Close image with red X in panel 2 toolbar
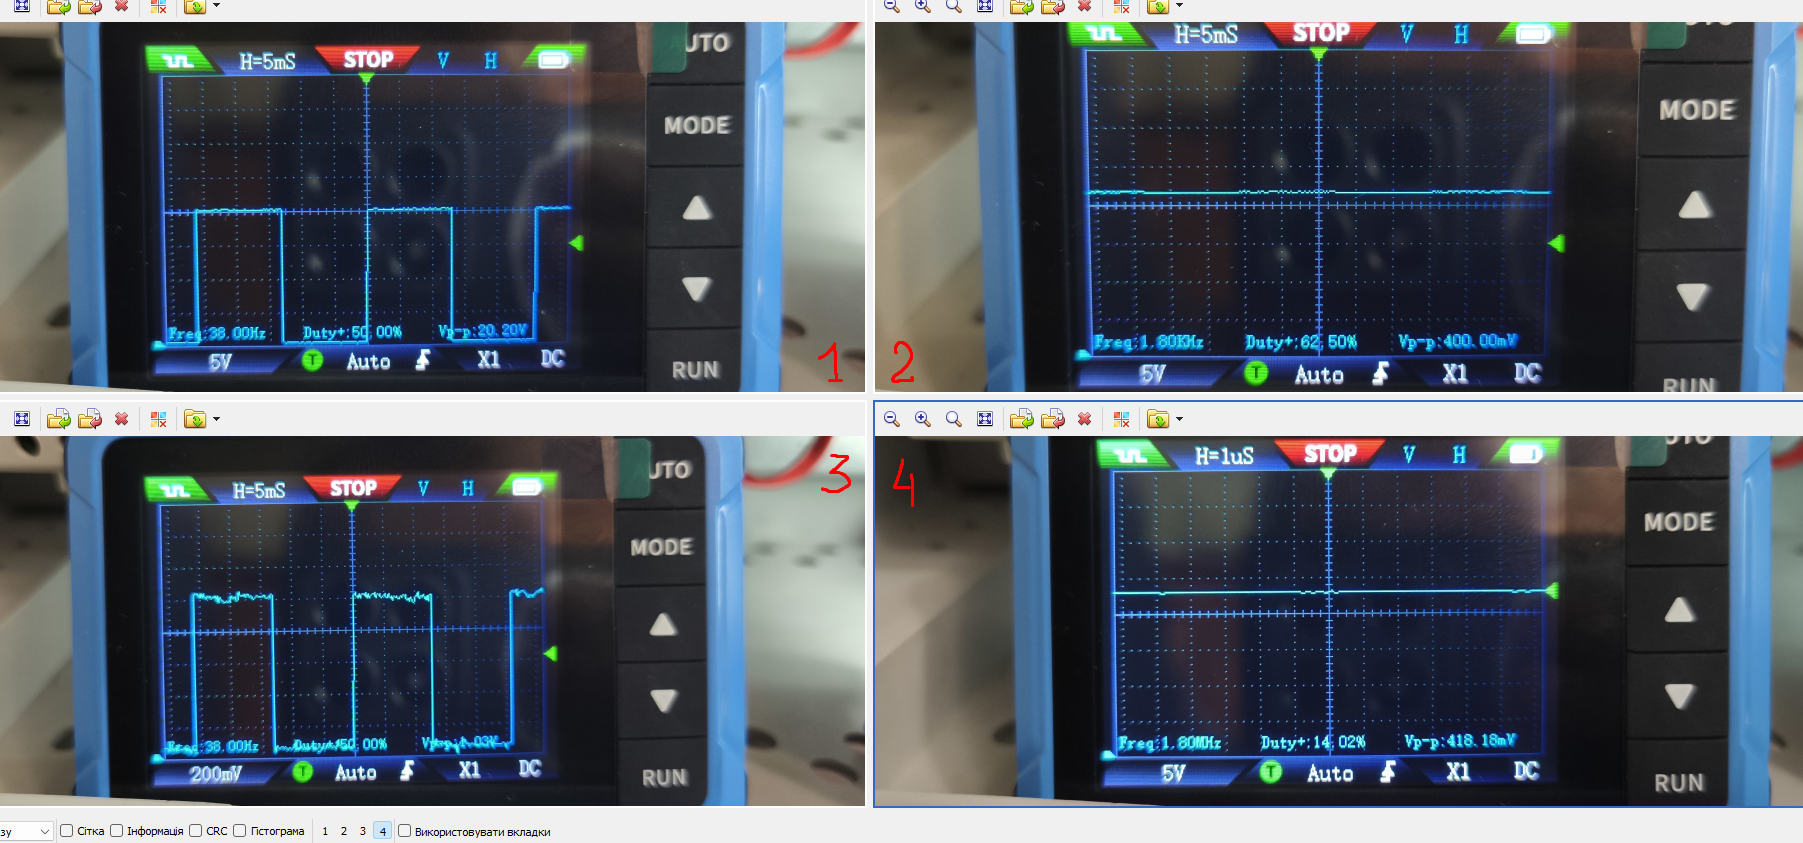This screenshot has width=1803, height=843. [1084, 6]
